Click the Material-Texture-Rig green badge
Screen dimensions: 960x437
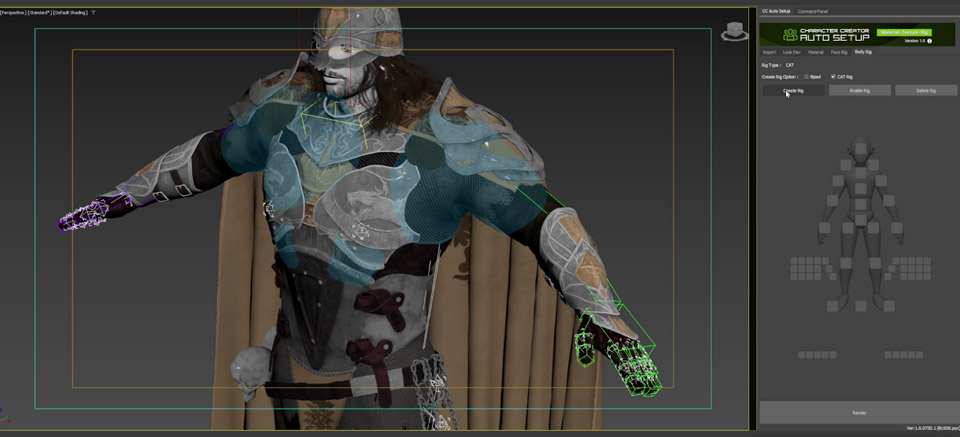(x=905, y=32)
